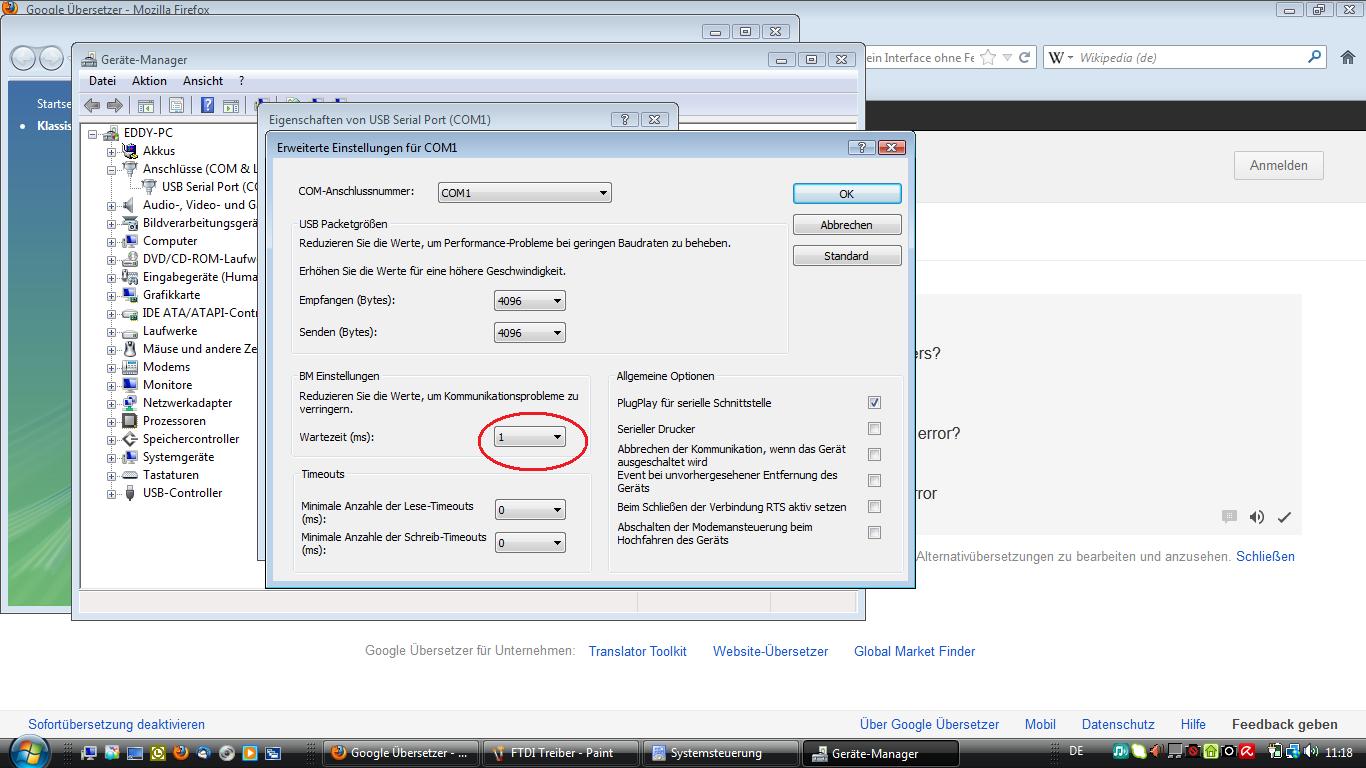Enable the Serieller Drucker checkbox

point(874,429)
